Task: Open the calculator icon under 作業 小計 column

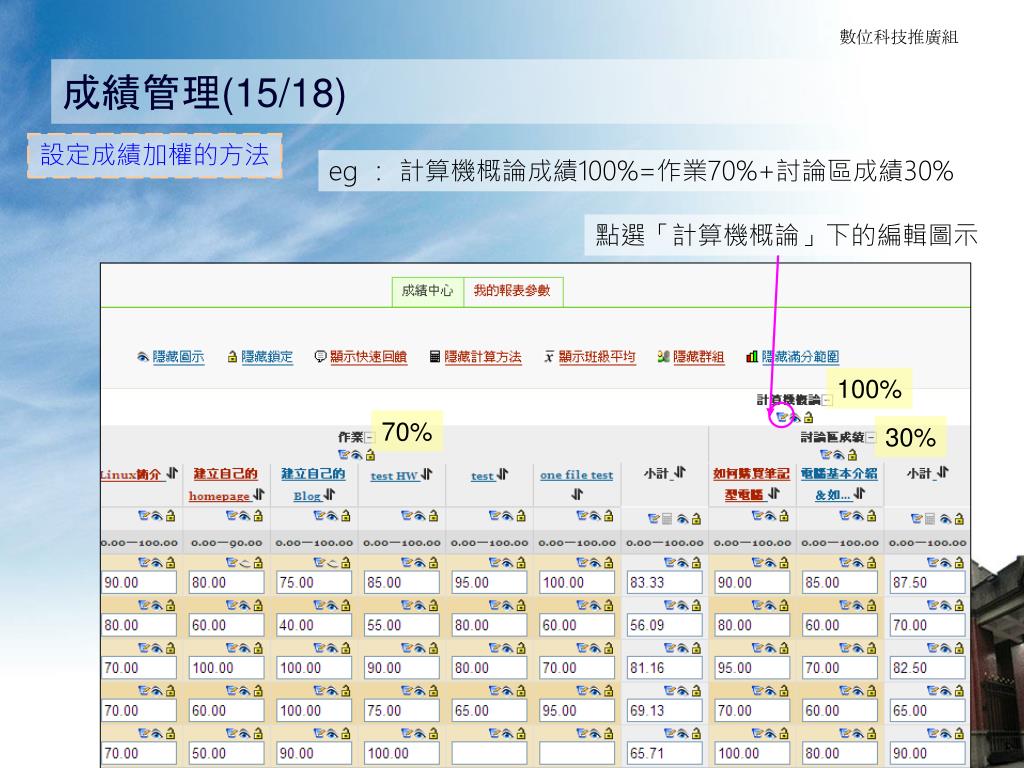Action: click(x=667, y=519)
